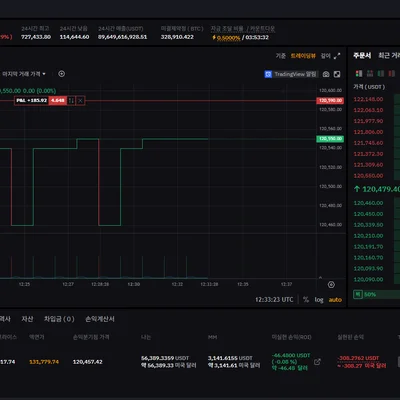400x400 pixels.
Task: Expand the chart to fullscreen via arrows icon
Action: click(x=337, y=56)
